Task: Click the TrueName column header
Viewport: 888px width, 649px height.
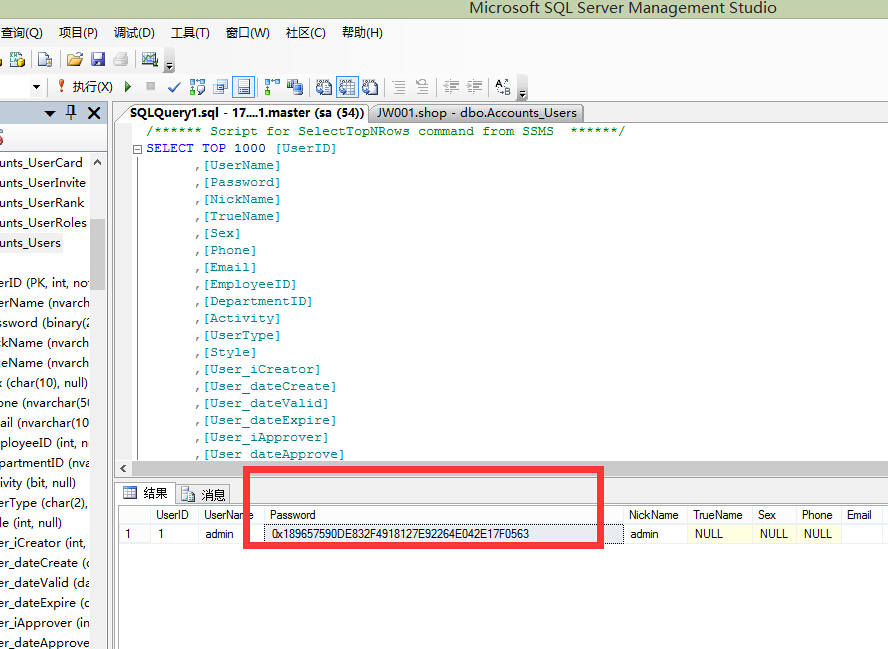Action: point(718,515)
